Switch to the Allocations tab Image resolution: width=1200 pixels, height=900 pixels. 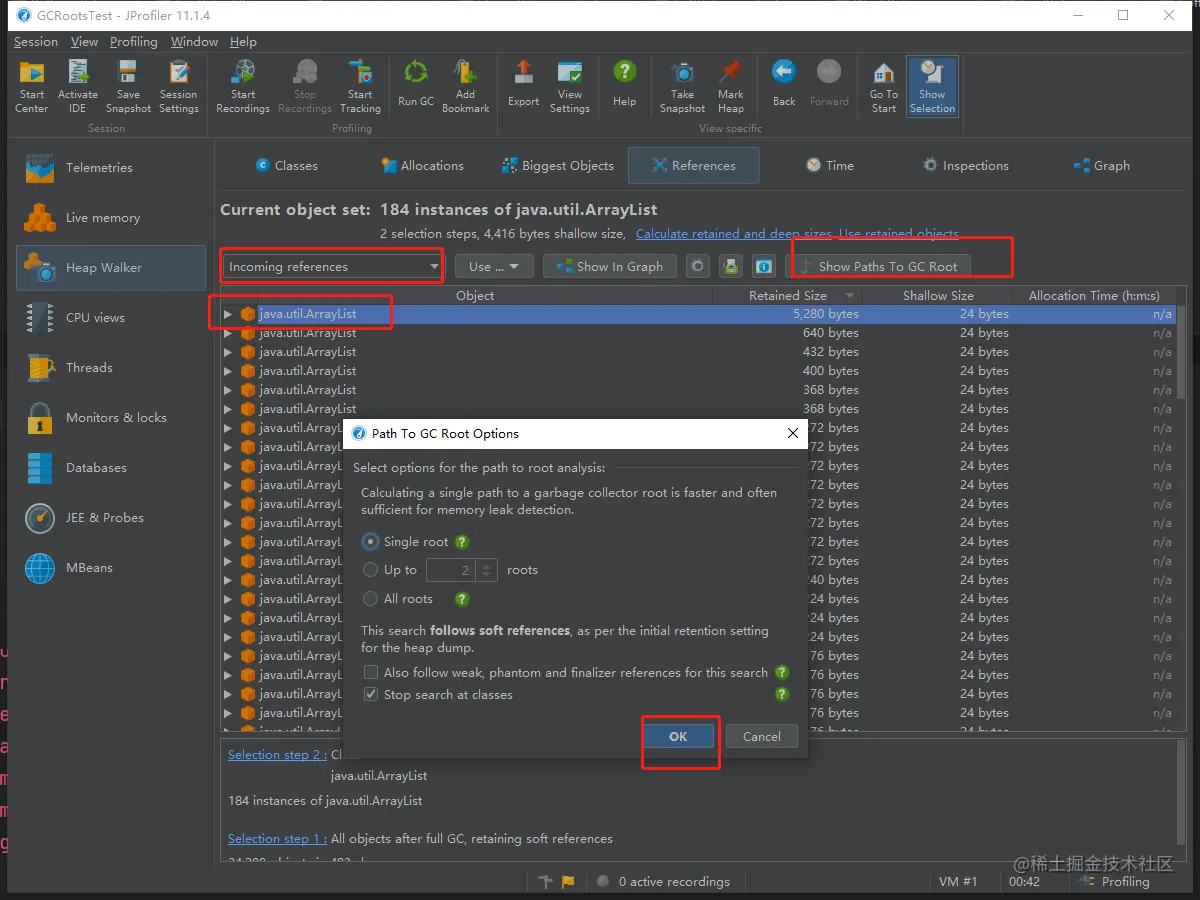click(x=423, y=166)
